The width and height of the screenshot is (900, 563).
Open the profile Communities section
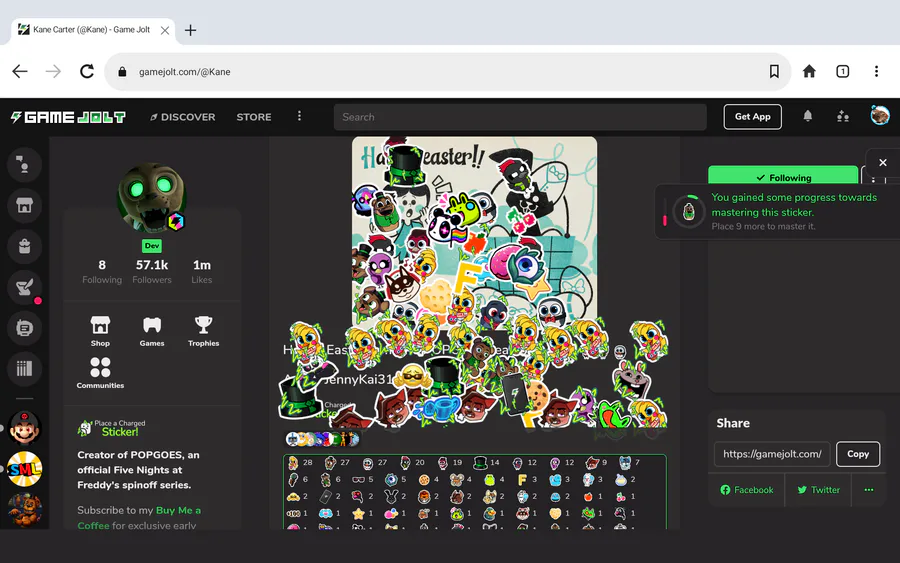click(x=100, y=373)
